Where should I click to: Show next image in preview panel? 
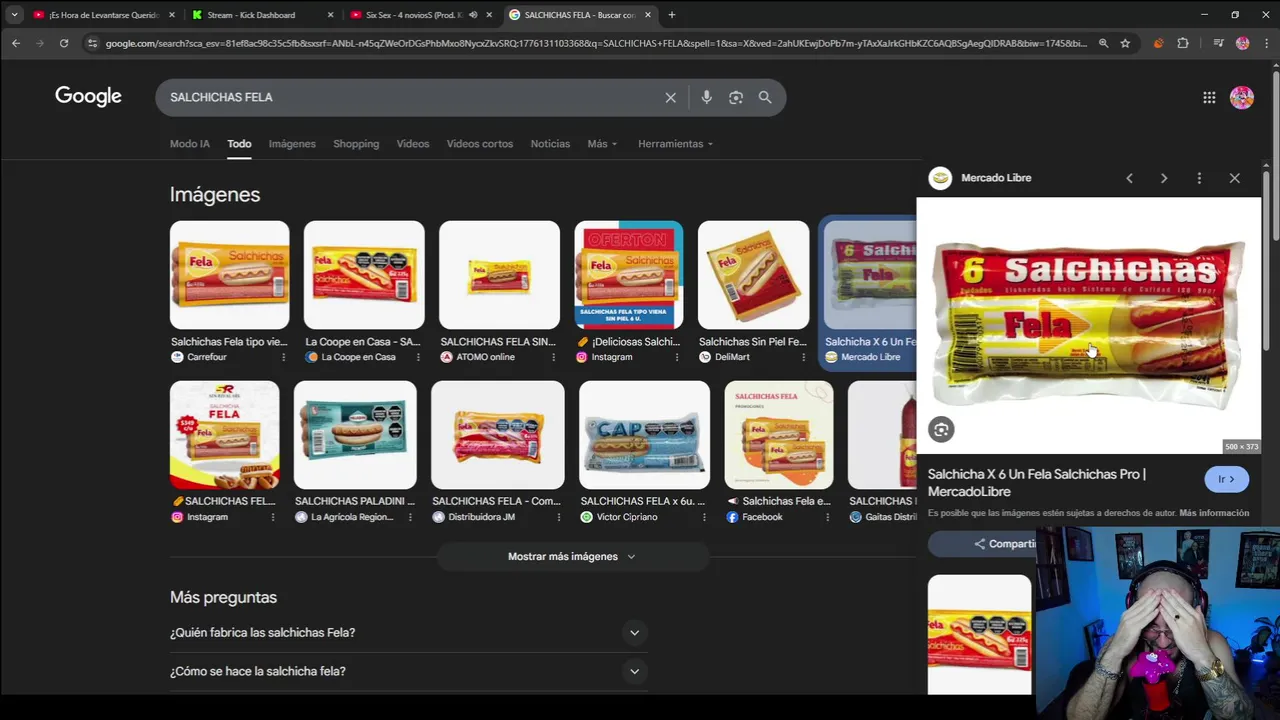(1164, 178)
